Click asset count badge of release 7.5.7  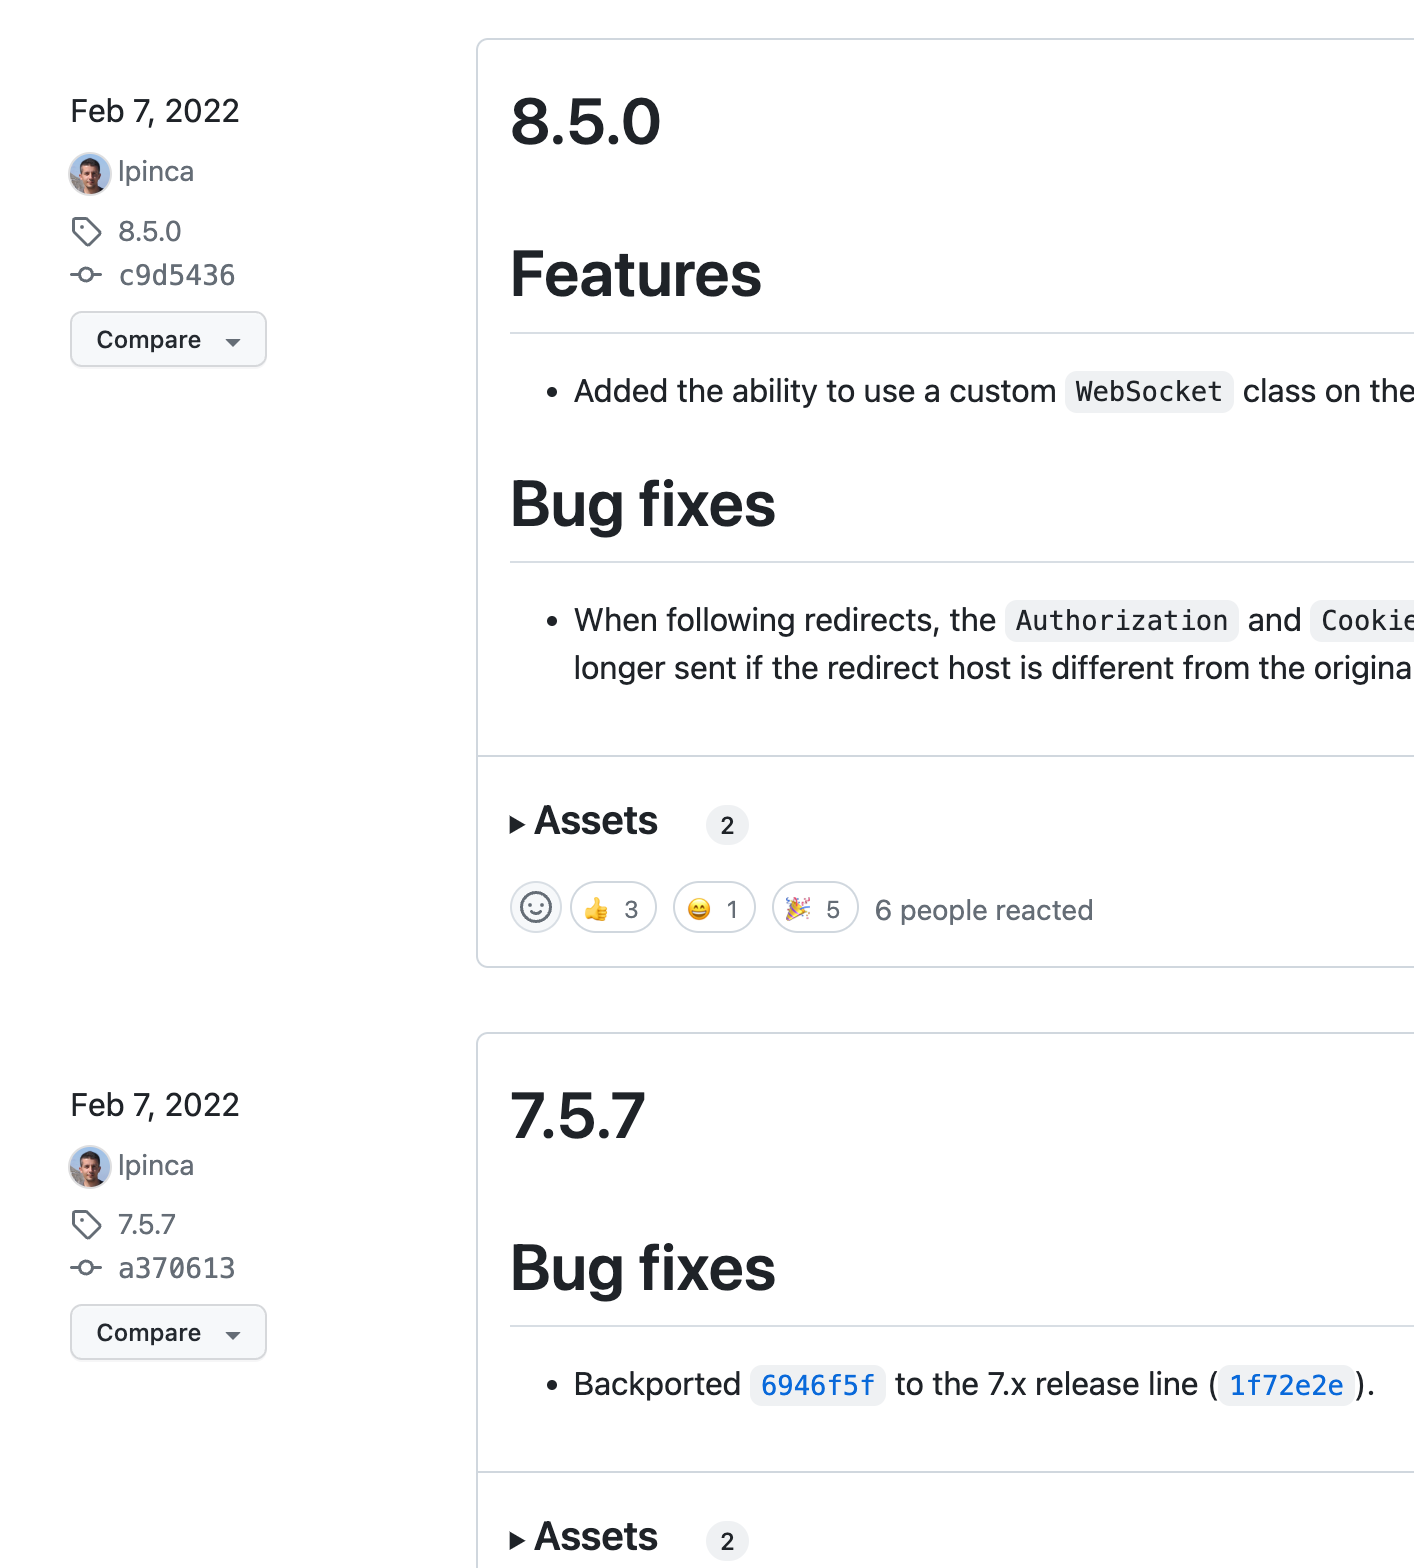727,1541
